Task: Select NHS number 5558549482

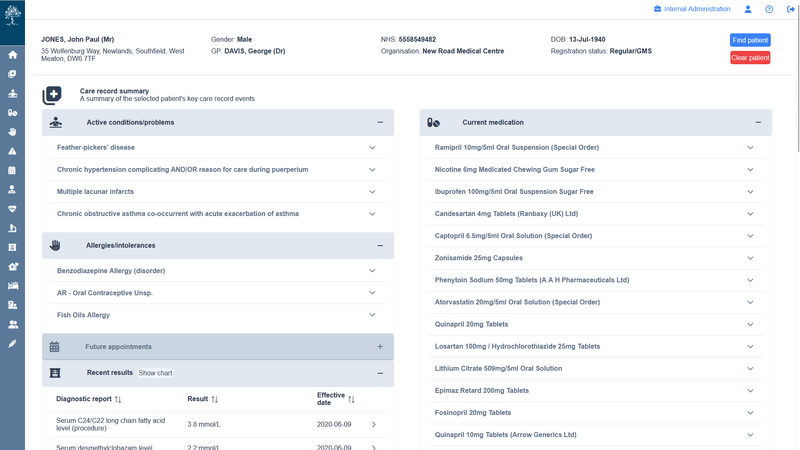Action: tap(417, 39)
